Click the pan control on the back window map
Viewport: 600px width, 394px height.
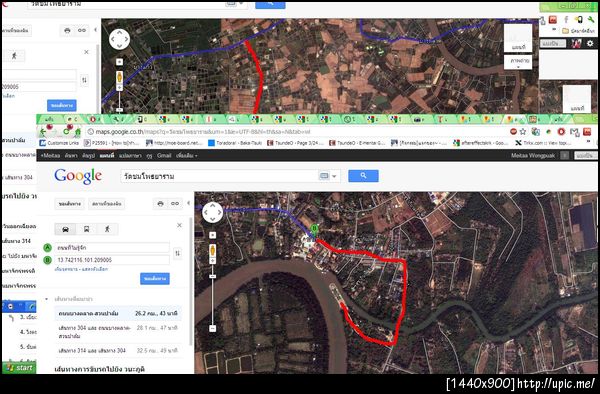click(119, 39)
